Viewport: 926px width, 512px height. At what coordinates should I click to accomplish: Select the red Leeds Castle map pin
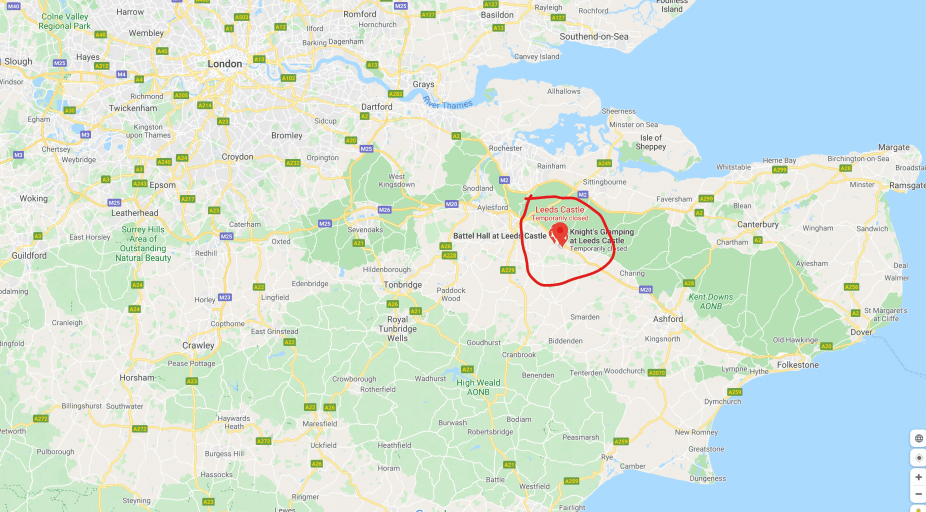(559, 233)
